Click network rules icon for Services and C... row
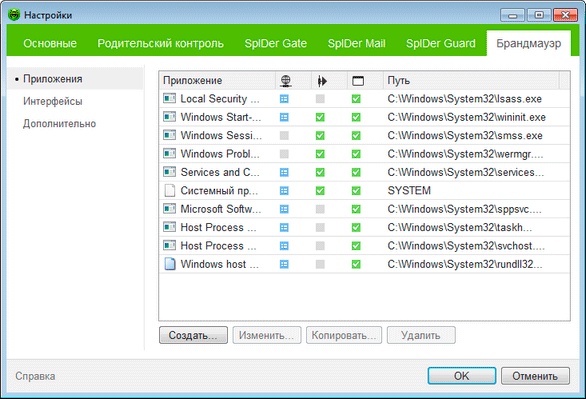 (x=284, y=172)
